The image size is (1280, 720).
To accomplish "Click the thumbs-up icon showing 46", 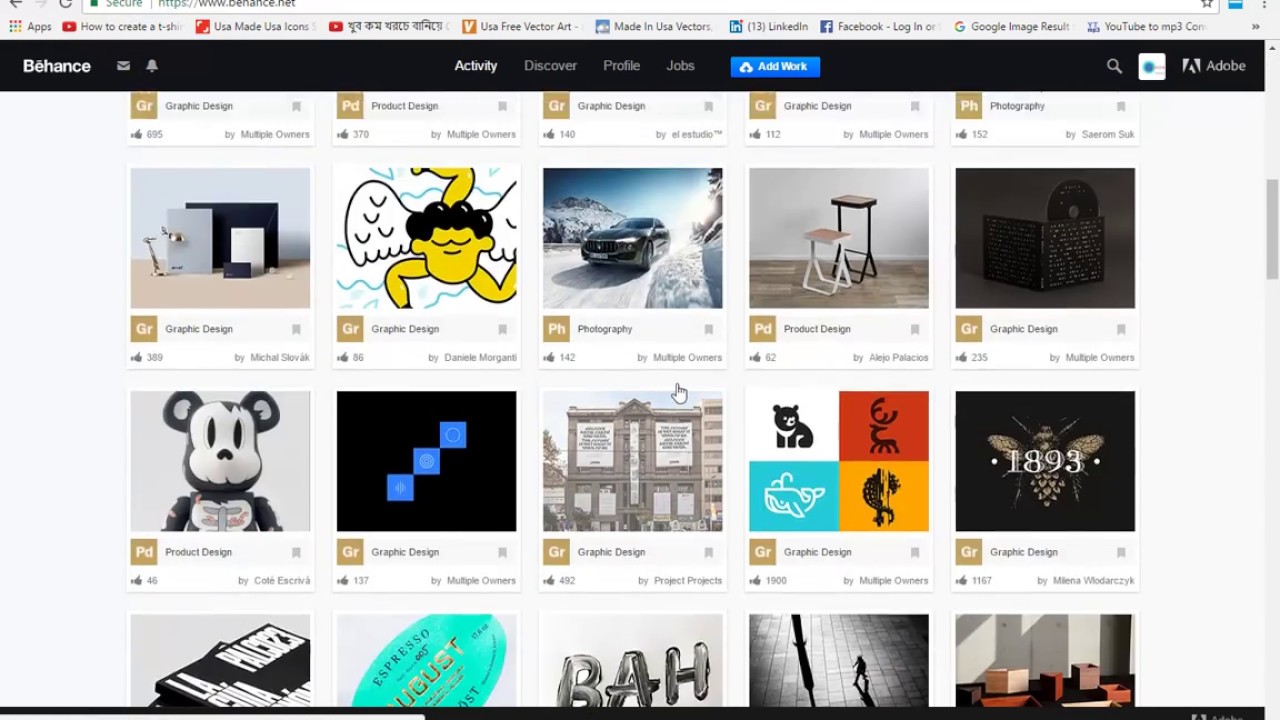I will pos(136,580).
